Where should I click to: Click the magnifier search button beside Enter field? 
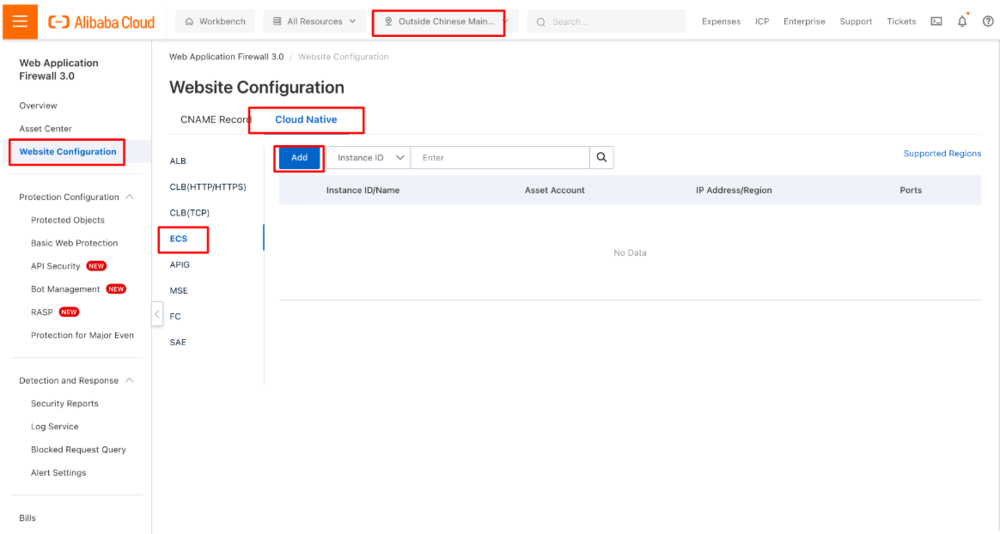[601, 158]
